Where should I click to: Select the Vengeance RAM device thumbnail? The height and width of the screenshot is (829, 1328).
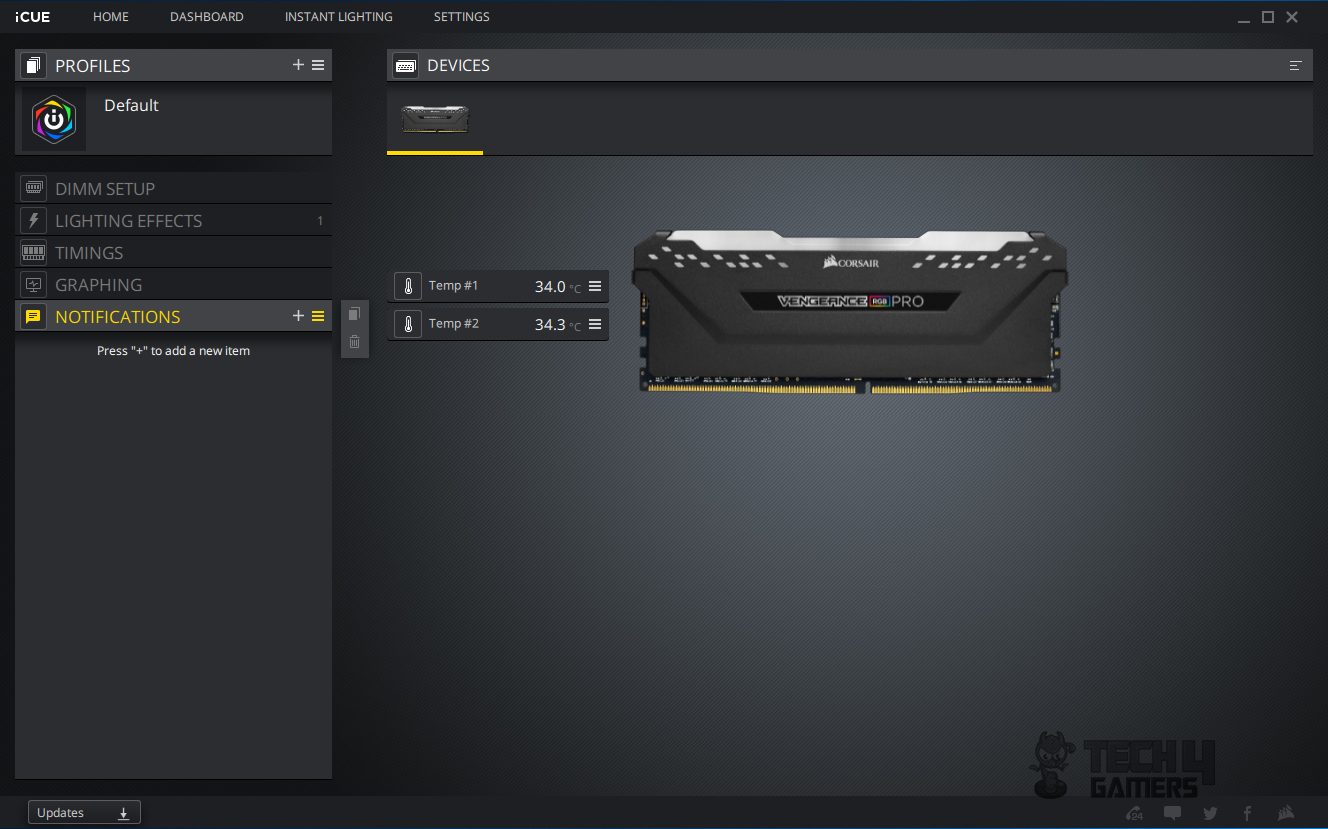click(435, 119)
